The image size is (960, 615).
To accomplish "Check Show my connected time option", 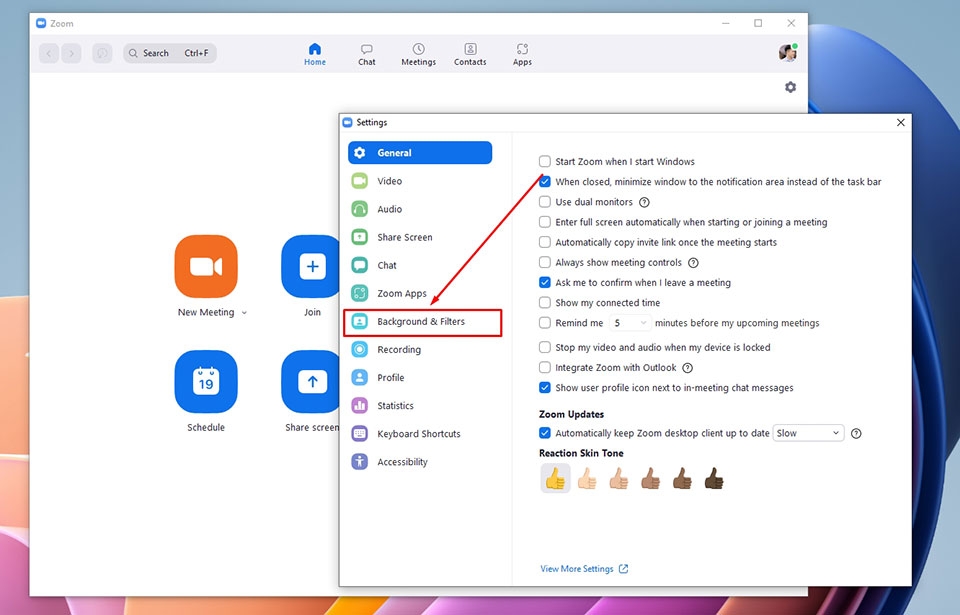I will (544, 303).
